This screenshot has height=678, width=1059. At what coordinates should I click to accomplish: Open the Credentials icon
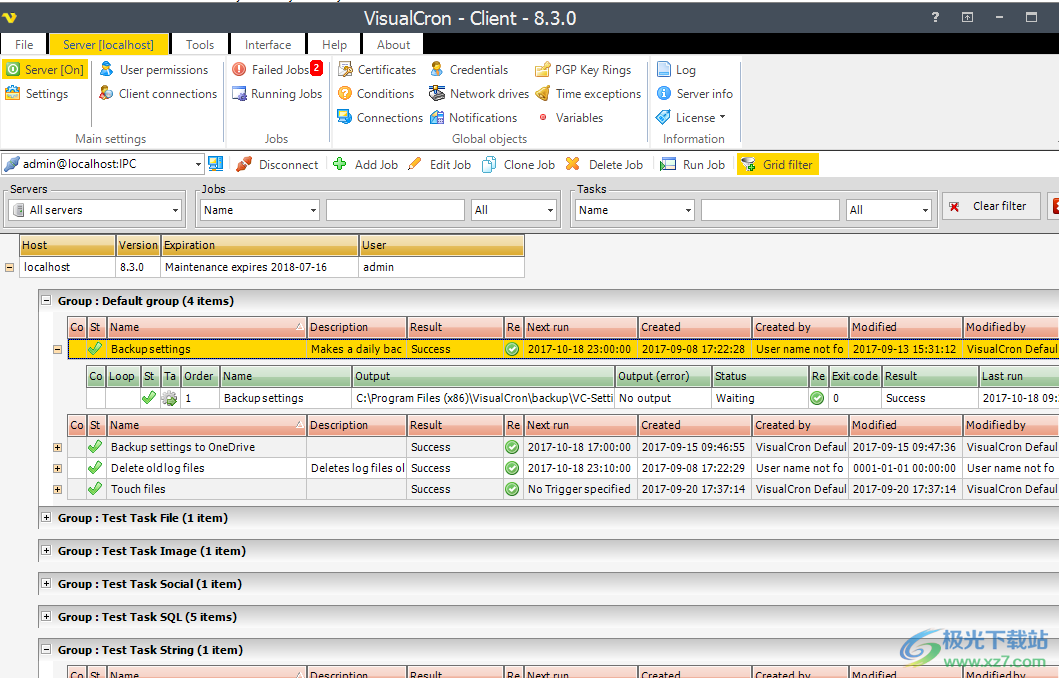pyautogui.click(x=437, y=69)
